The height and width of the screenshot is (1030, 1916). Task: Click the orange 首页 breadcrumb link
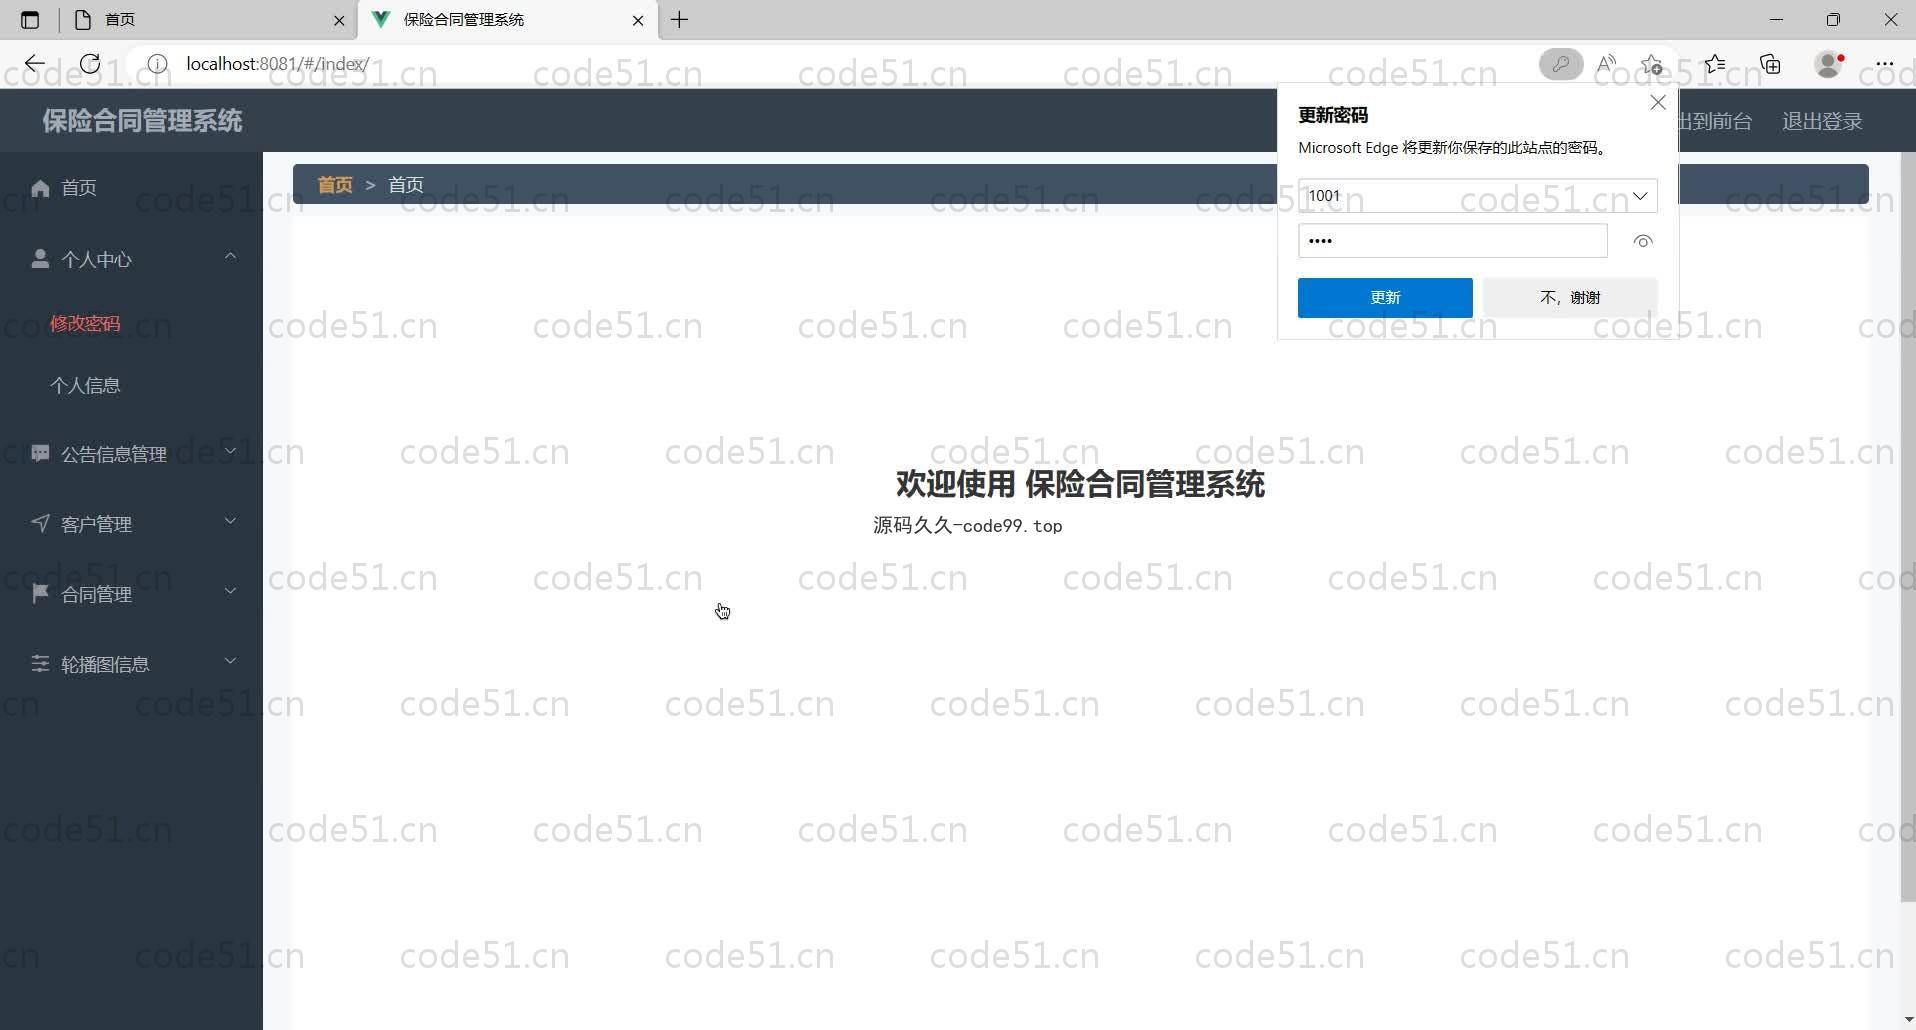tap(335, 185)
